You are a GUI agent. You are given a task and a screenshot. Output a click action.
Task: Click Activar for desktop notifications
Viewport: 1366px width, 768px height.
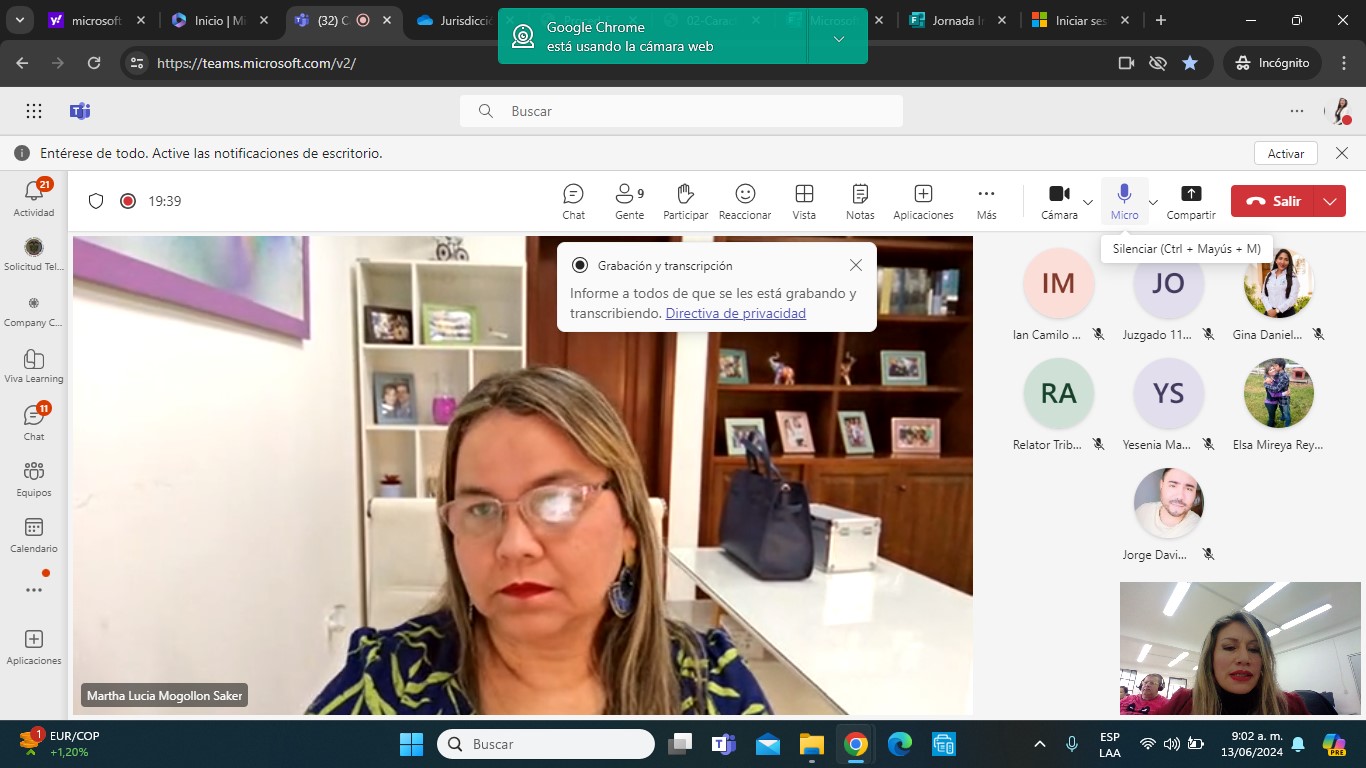tap(1286, 153)
